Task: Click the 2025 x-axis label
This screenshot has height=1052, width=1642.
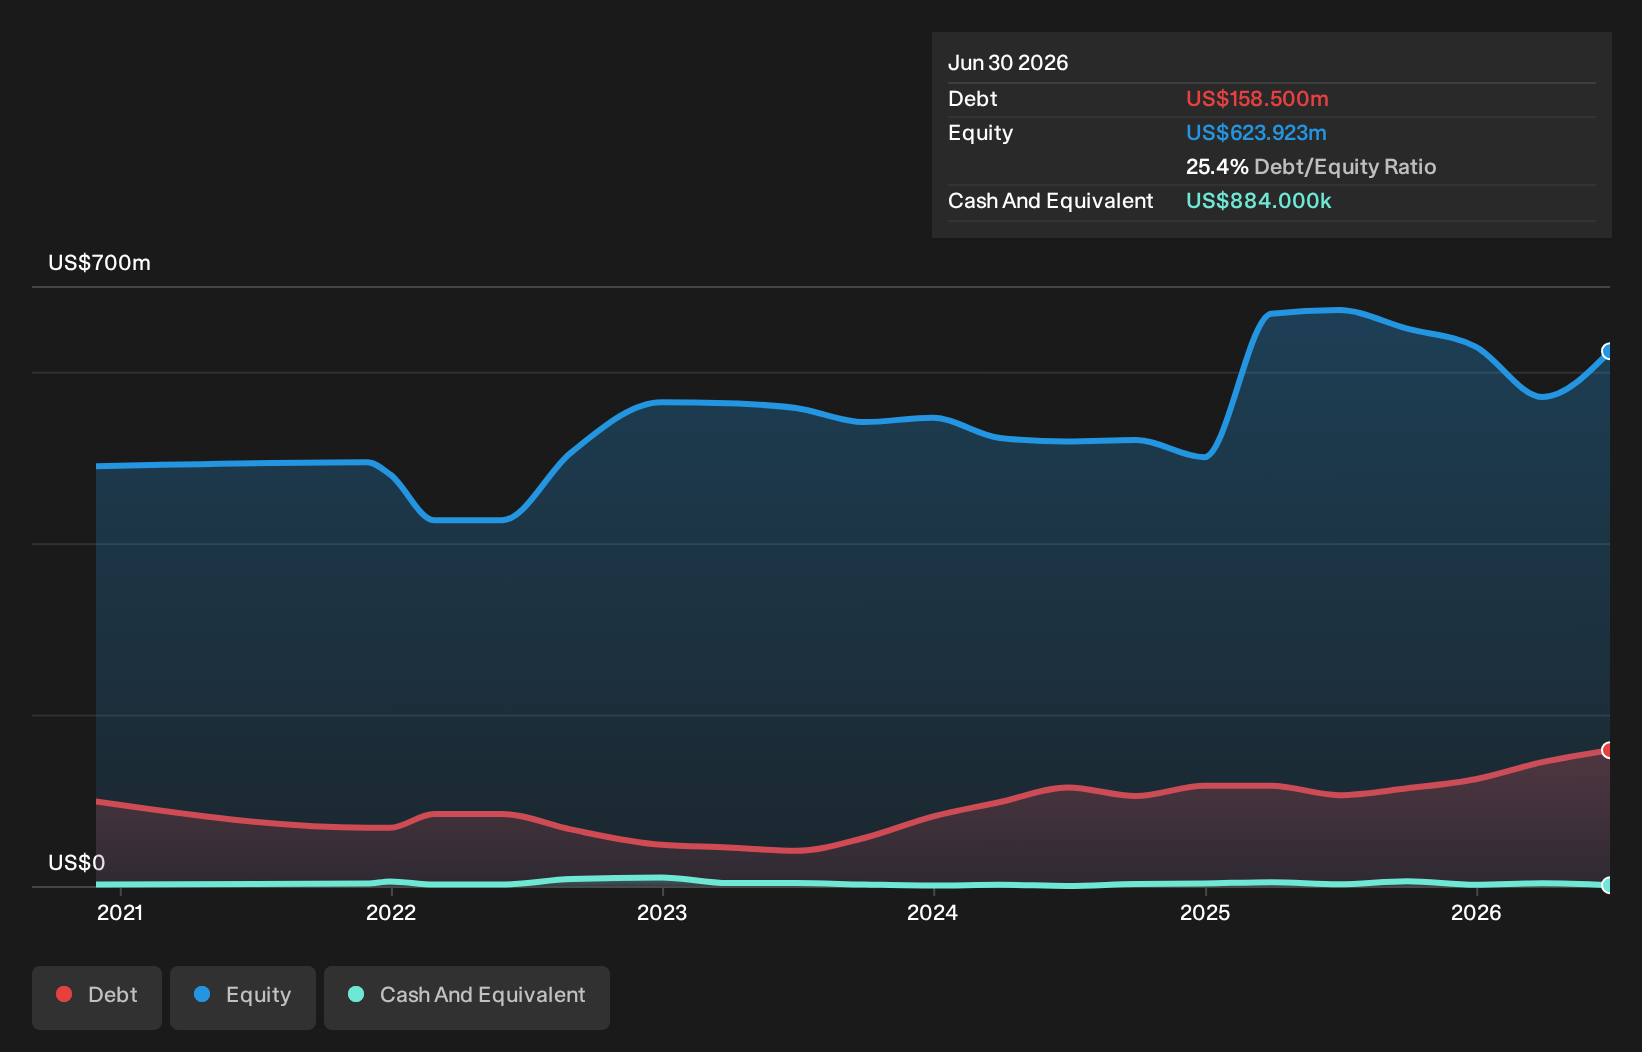Action: [1205, 912]
